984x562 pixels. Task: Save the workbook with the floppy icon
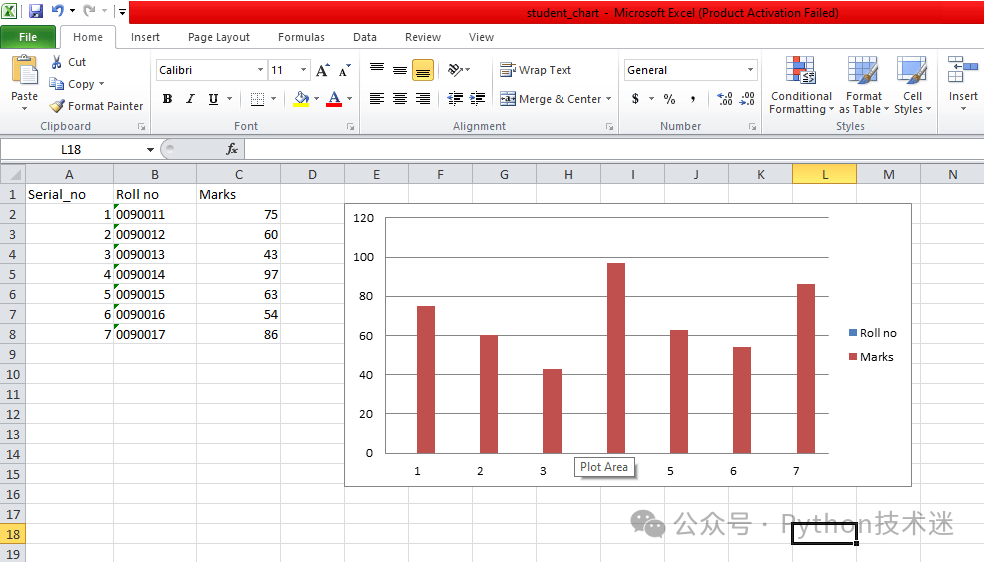[x=36, y=11]
